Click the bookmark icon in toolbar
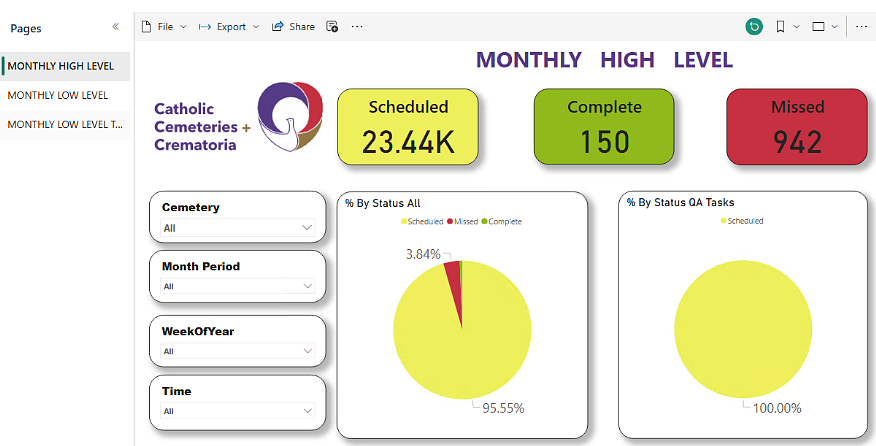The height and width of the screenshot is (446, 876). pos(780,27)
